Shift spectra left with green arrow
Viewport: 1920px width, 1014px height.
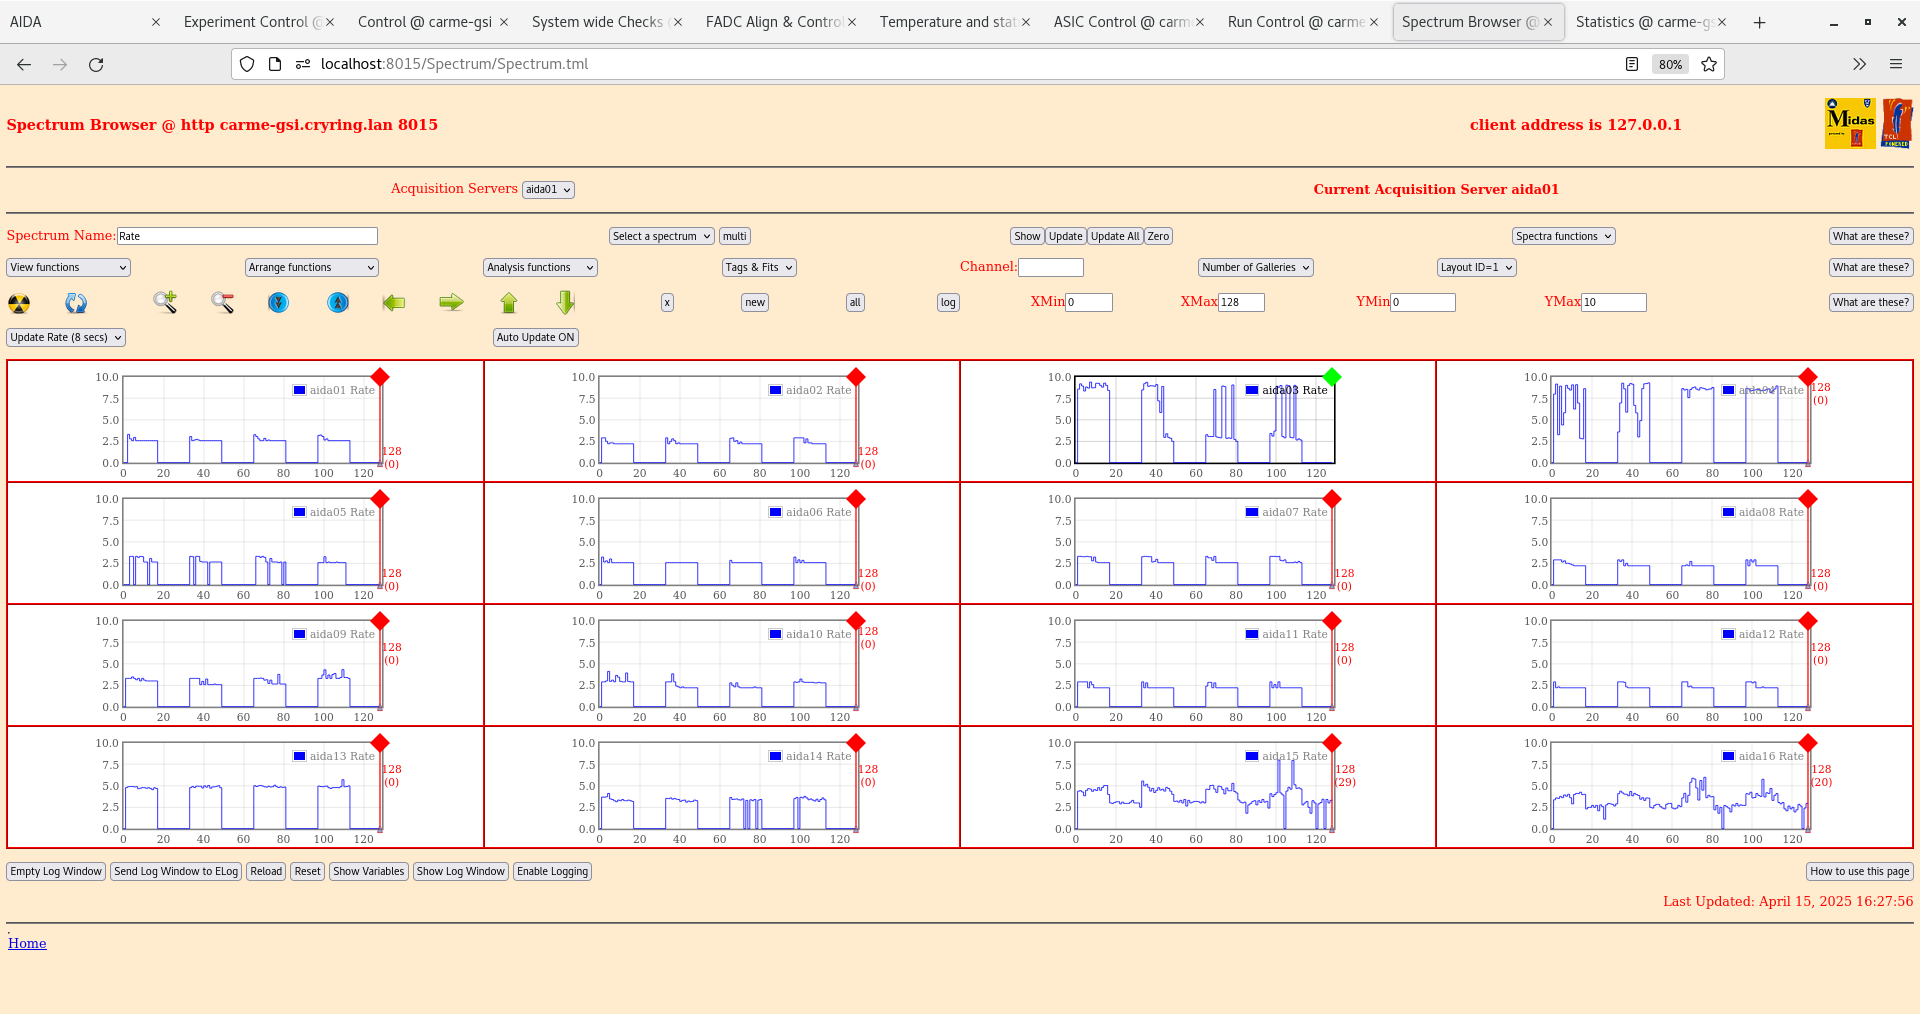tap(394, 302)
